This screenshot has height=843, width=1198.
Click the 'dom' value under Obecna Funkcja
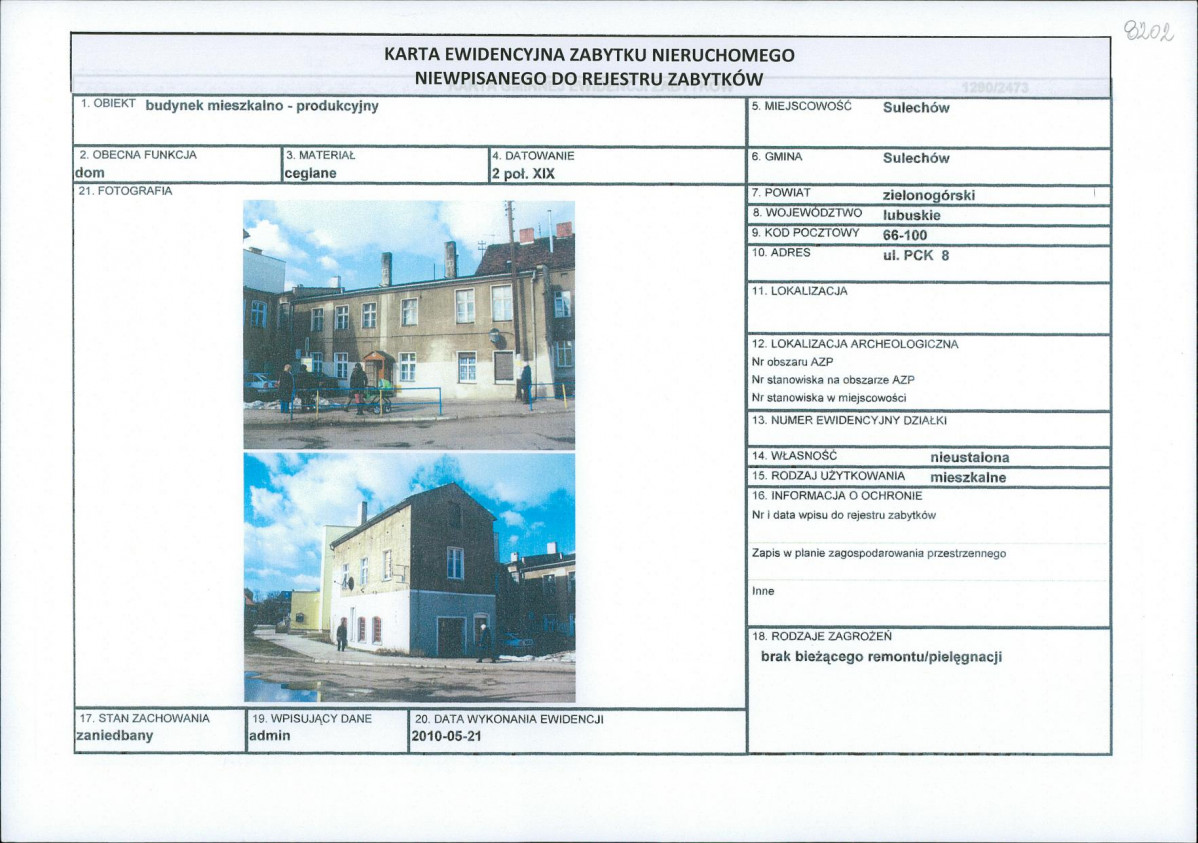[x=90, y=173]
